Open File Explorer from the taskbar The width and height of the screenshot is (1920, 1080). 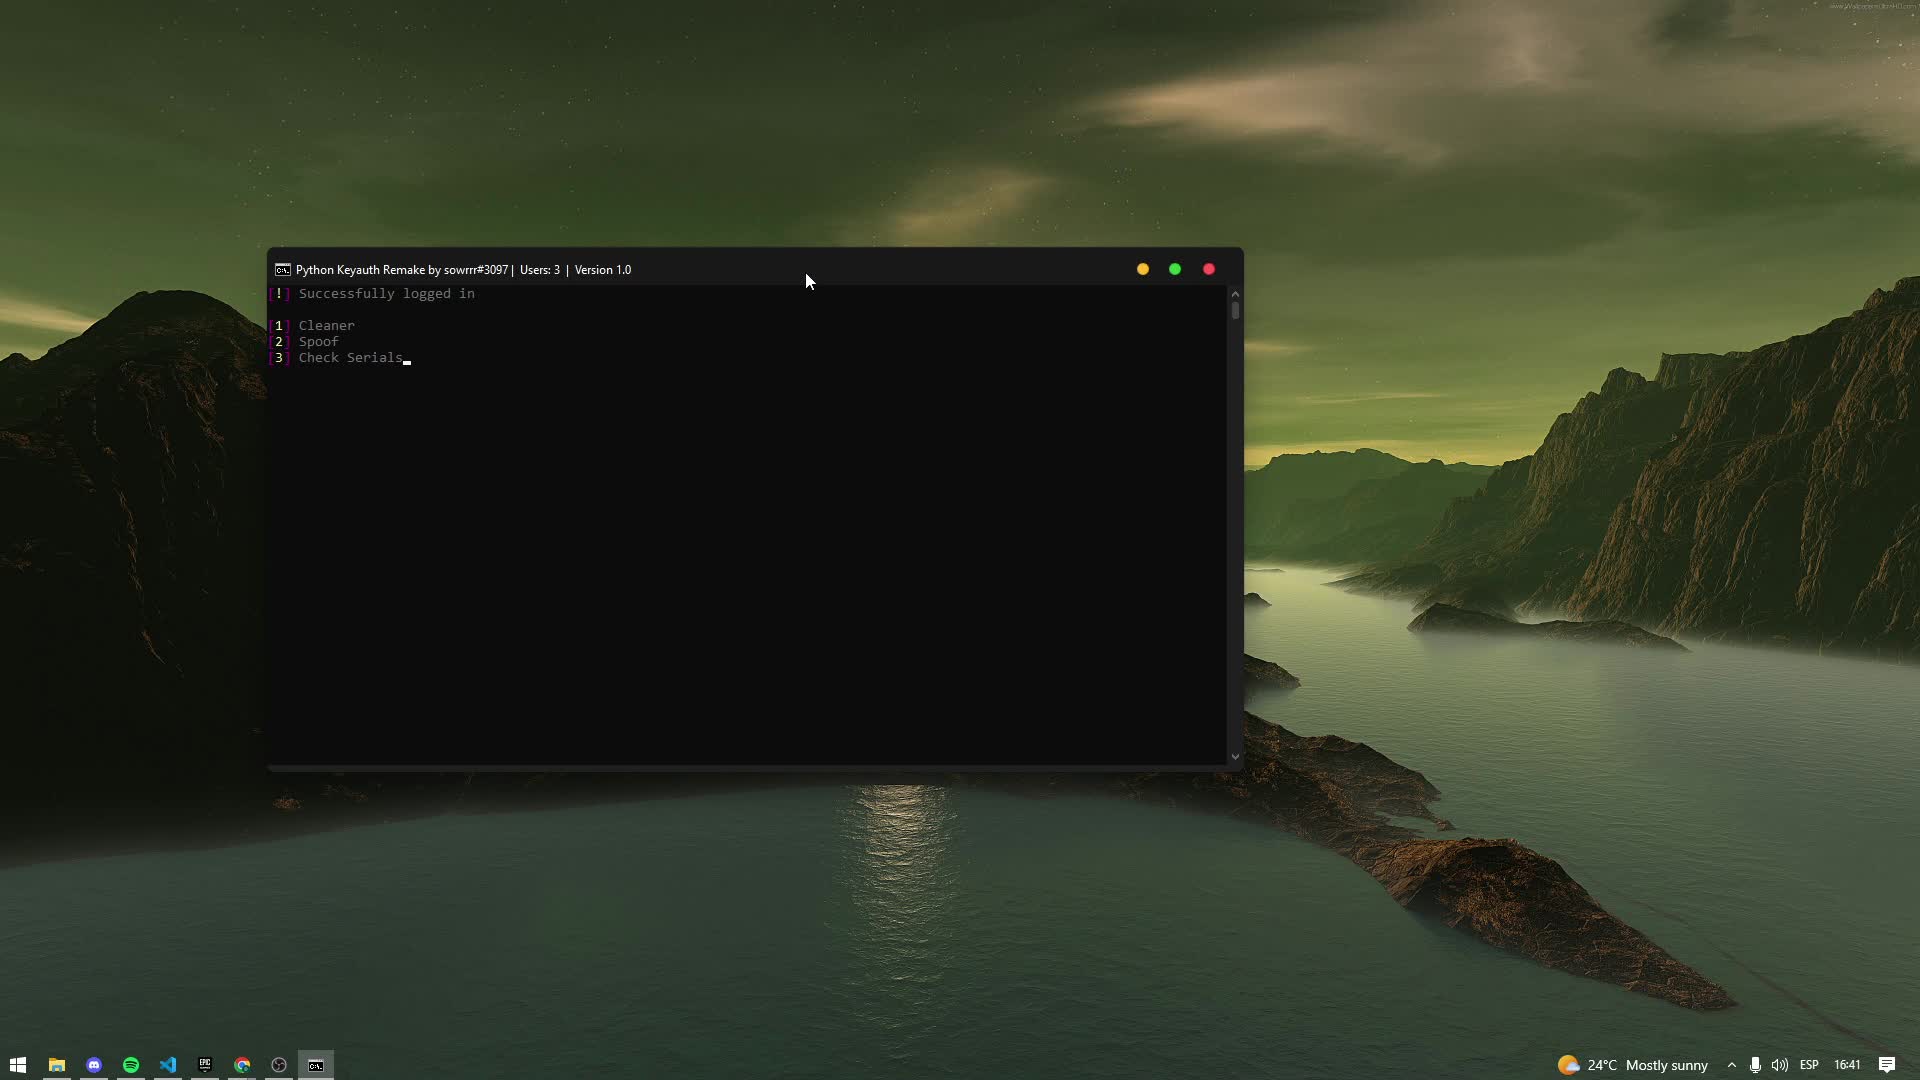pyautogui.click(x=57, y=1064)
